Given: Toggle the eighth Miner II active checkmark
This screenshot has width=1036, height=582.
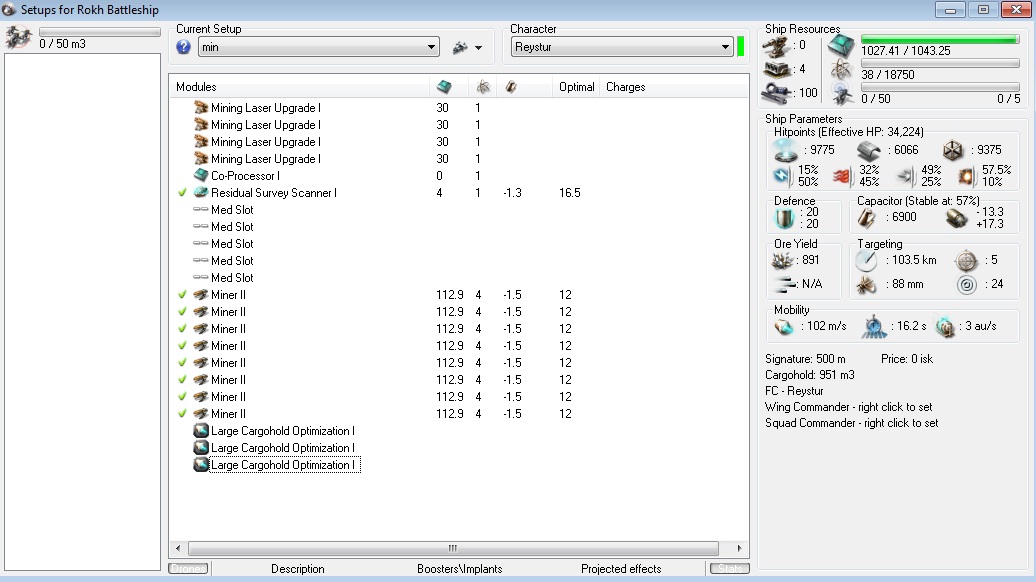Looking at the screenshot, I should coord(182,414).
